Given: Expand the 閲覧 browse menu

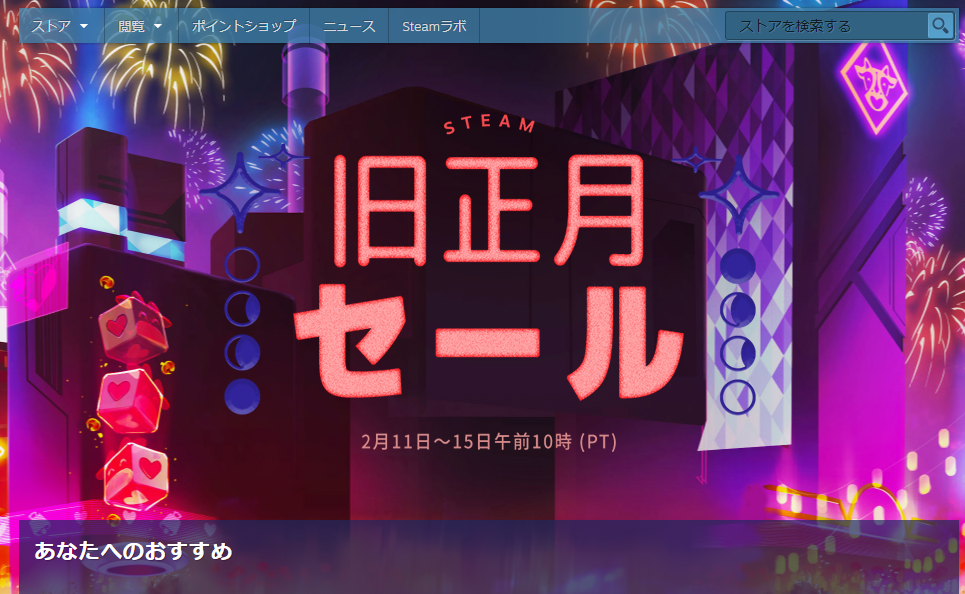Looking at the screenshot, I should 140,26.
